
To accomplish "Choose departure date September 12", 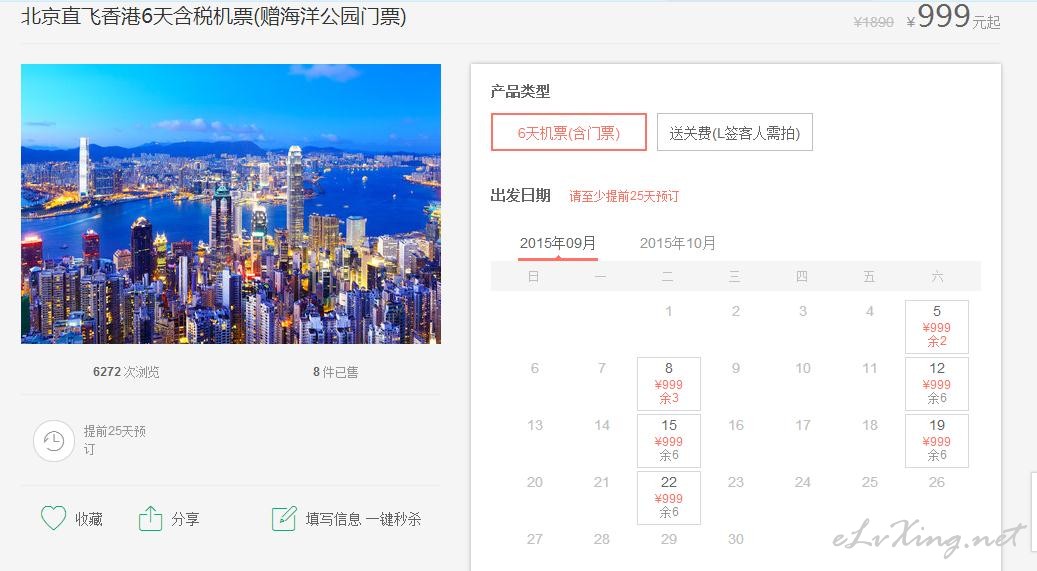I will point(936,384).
